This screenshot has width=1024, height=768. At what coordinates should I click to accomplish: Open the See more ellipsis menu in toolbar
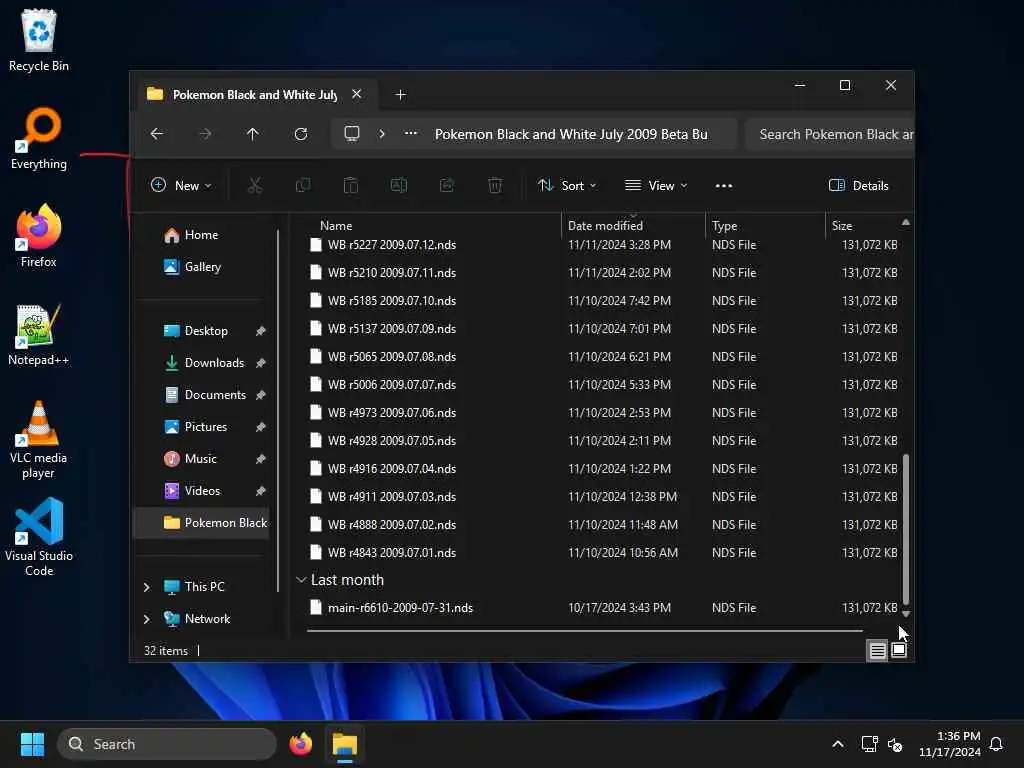pyautogui.click(x=724, y=185)
